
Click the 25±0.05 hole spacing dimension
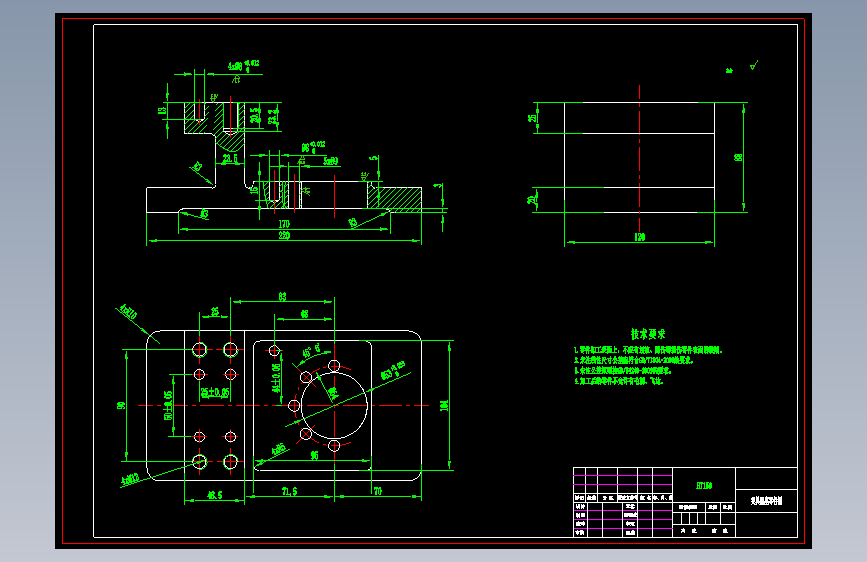tap(215, 393)
